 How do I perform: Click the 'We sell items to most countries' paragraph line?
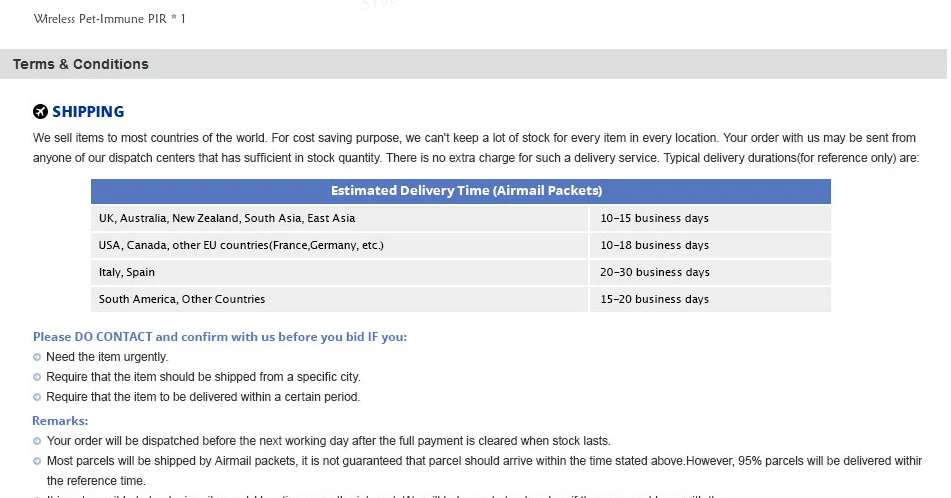[x=474, y=138]
